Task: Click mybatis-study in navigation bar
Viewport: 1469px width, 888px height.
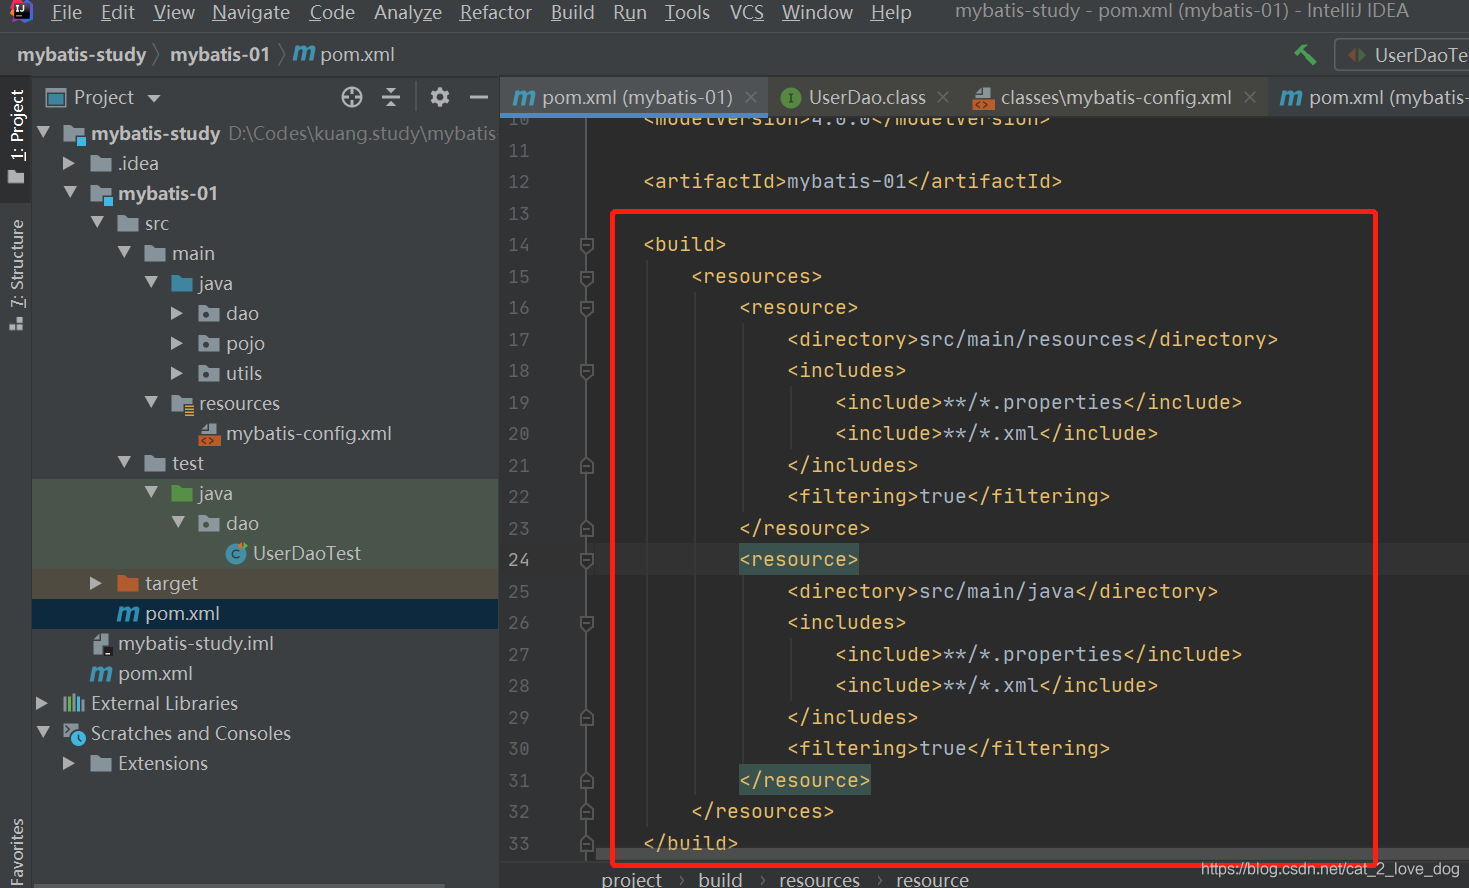Action: (x=81, y=54)
